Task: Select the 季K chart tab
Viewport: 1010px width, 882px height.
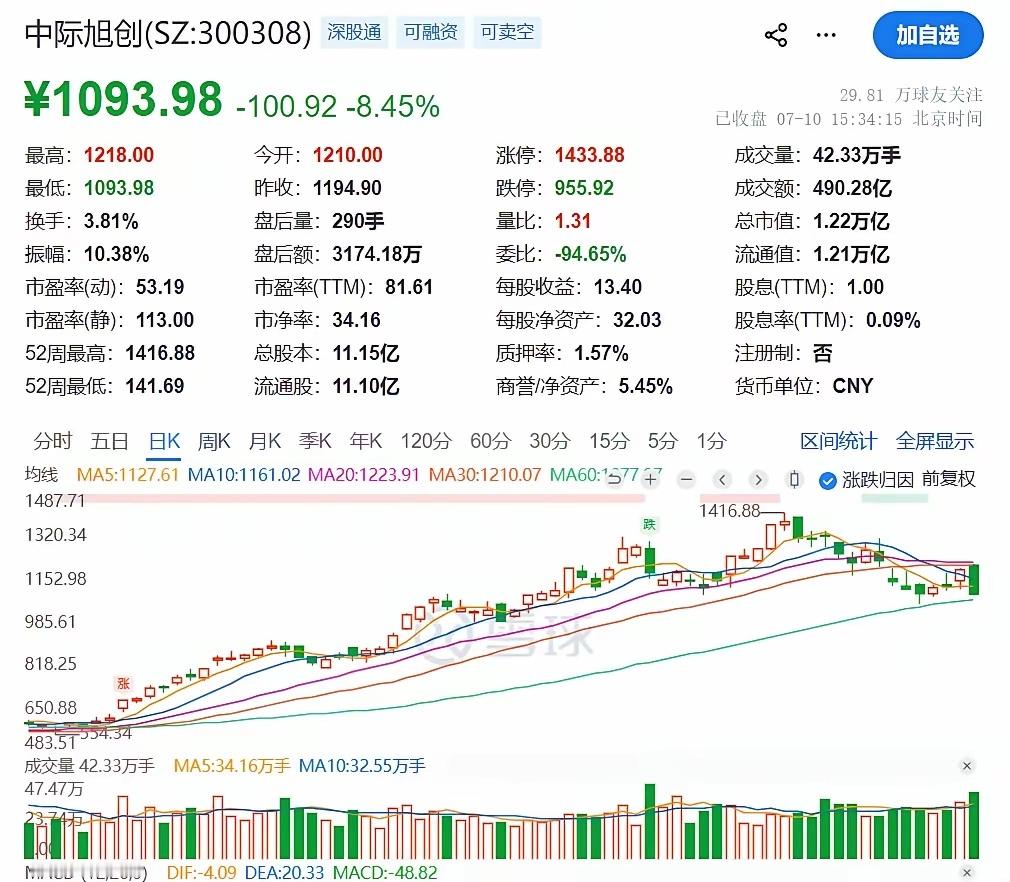Action: [315, 441]
